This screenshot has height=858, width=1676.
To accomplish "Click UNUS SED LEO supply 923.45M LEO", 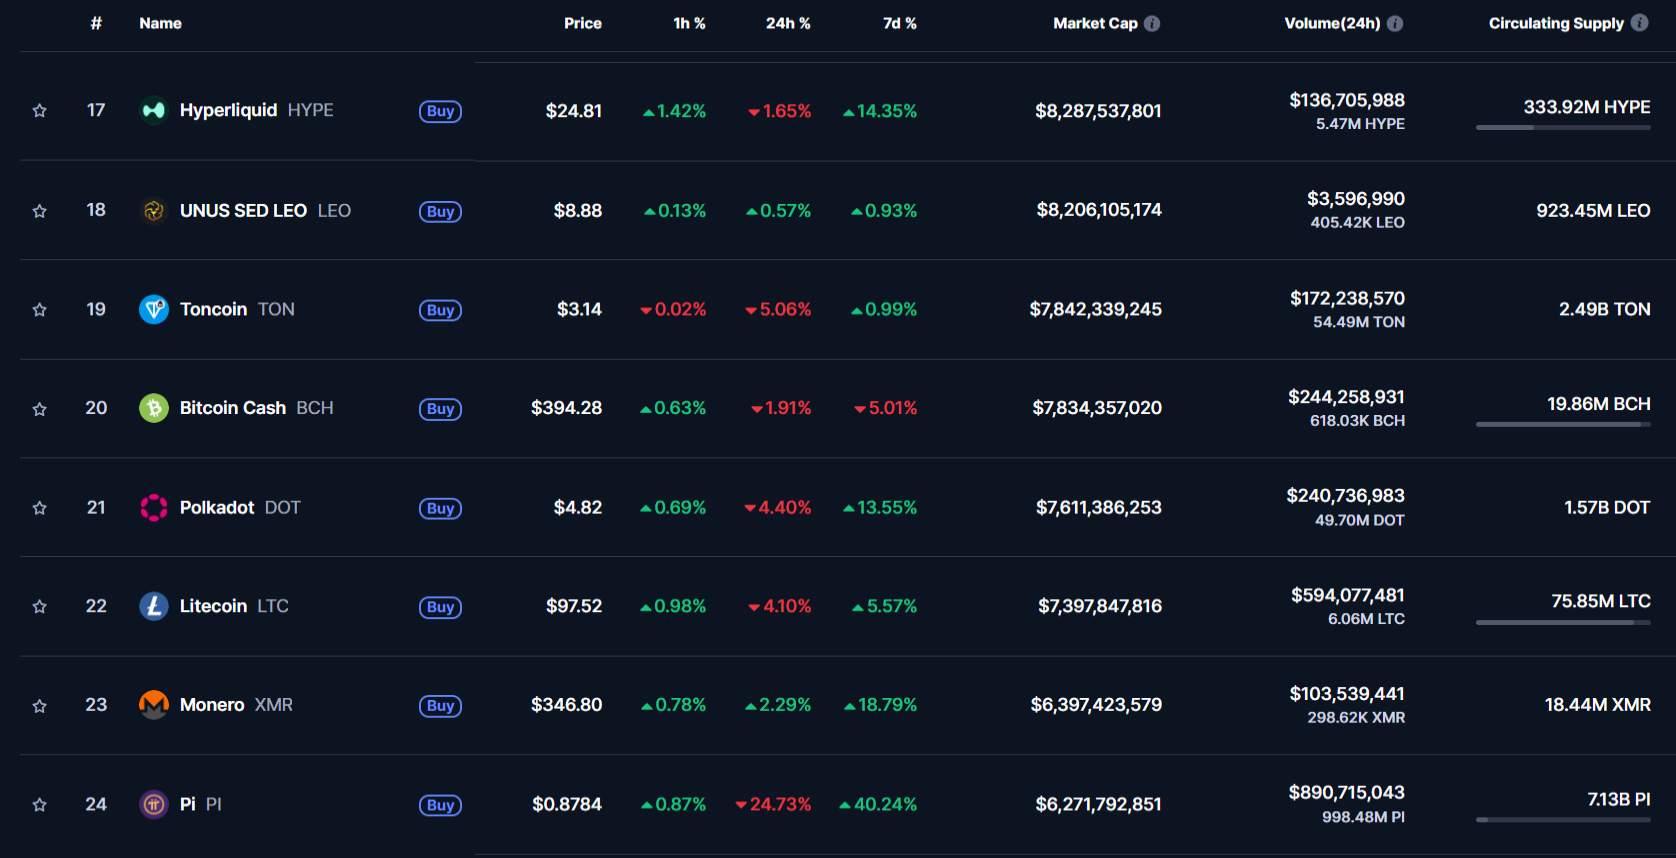I will click(1593, 211).
